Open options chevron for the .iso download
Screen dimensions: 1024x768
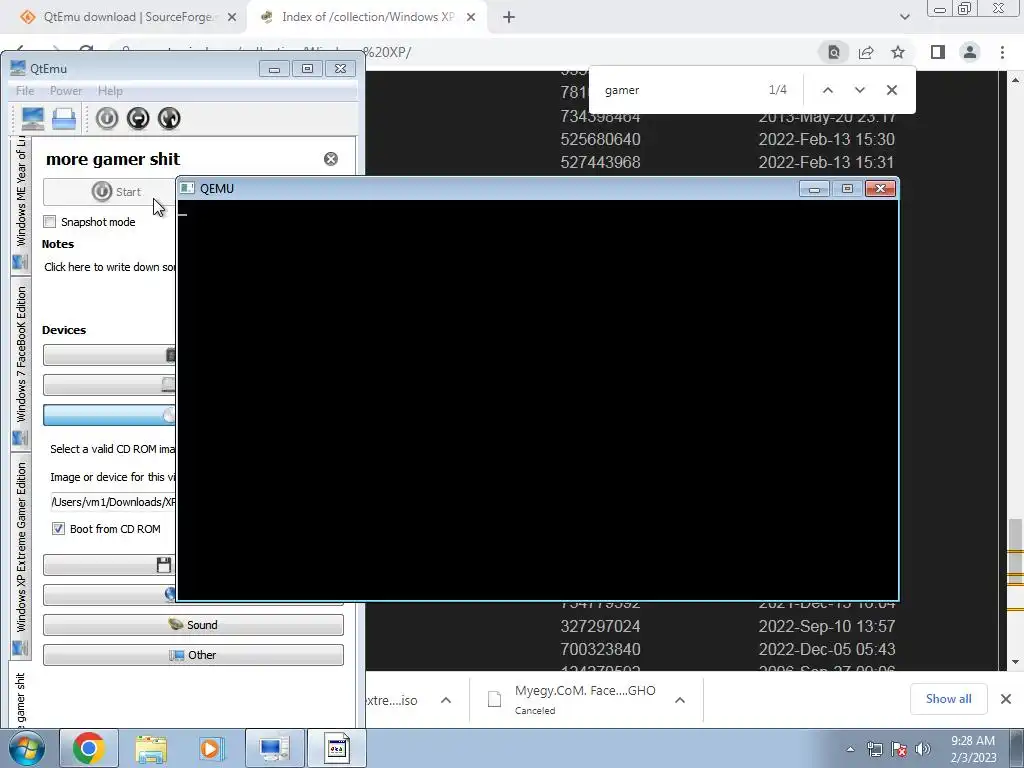point(446,700)
